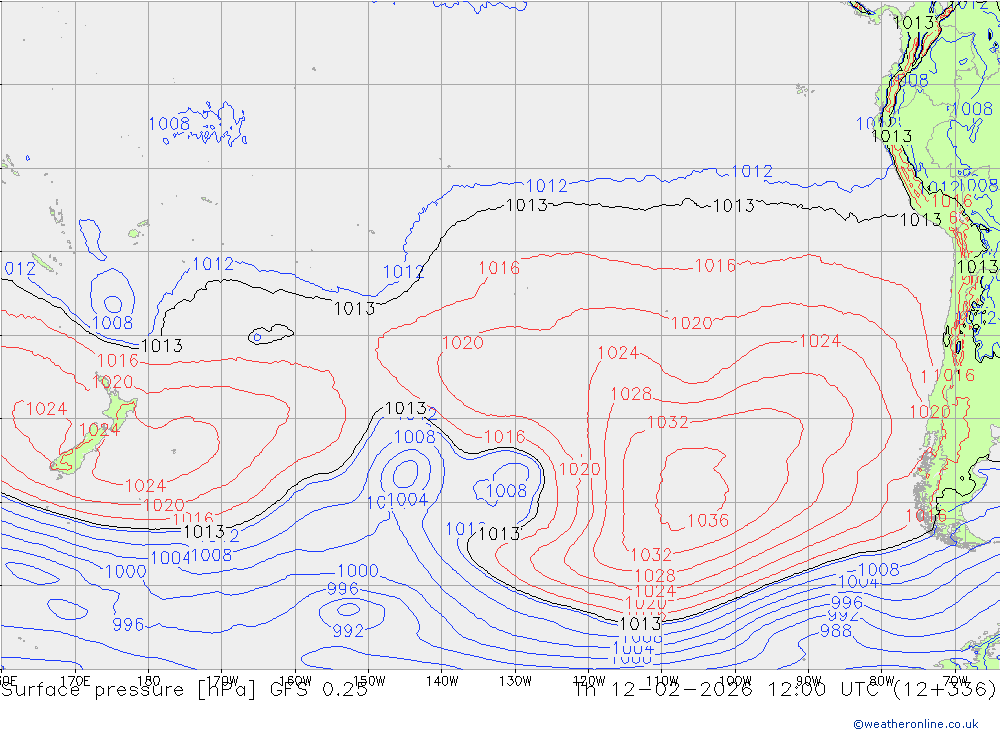Click the 1024 label west of New Zealand

tap(46, 409)
